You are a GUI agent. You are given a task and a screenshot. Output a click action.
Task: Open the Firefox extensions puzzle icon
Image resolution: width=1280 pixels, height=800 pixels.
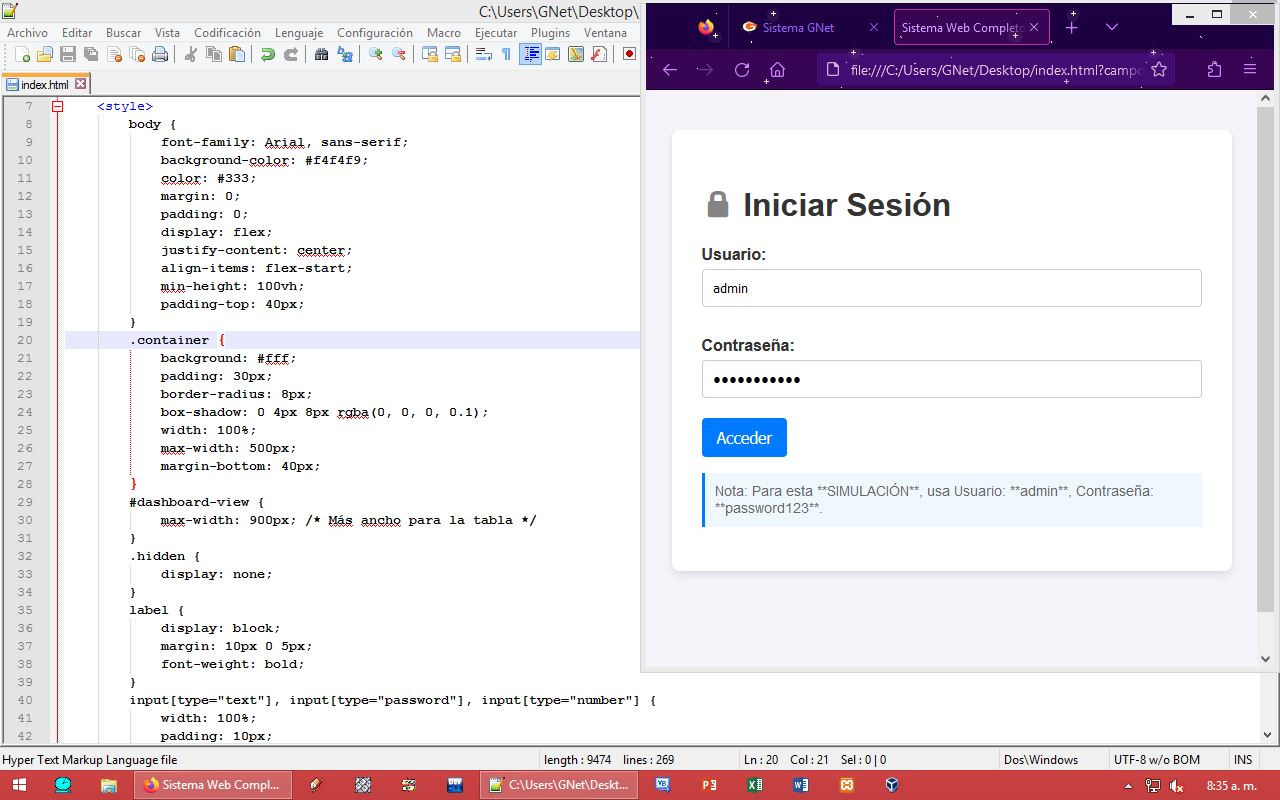(1214, 70)
